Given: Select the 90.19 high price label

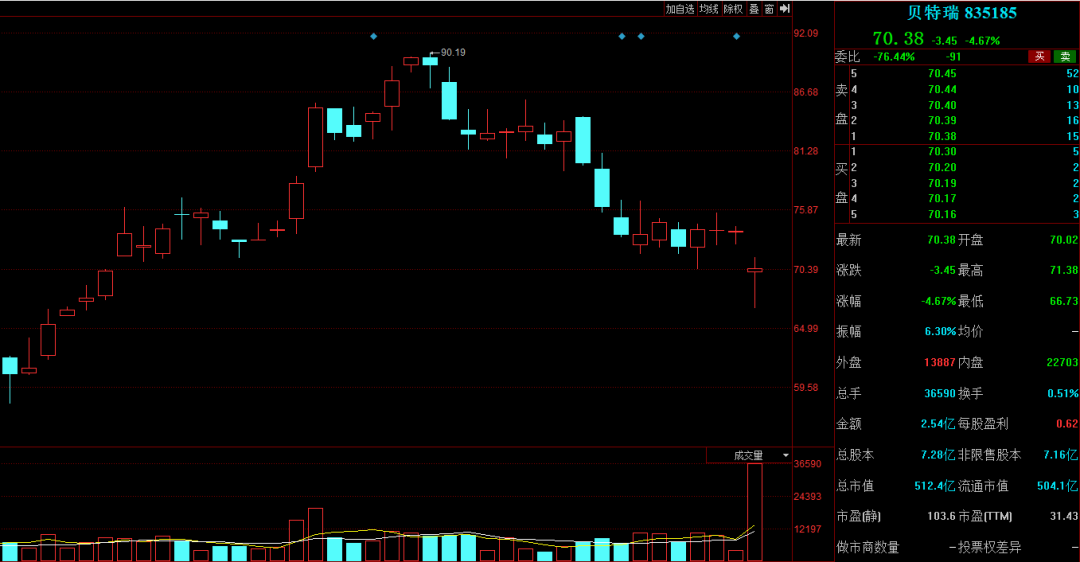Looking at the screenshot, I should point(452,52).
